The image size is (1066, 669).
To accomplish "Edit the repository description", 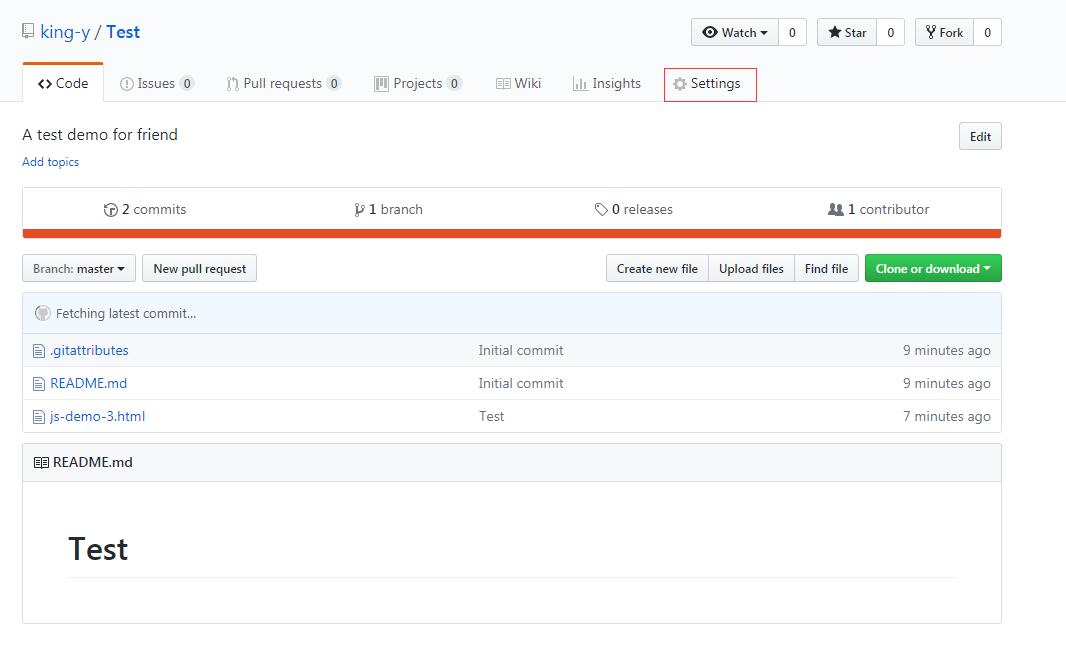I will 980,136.
